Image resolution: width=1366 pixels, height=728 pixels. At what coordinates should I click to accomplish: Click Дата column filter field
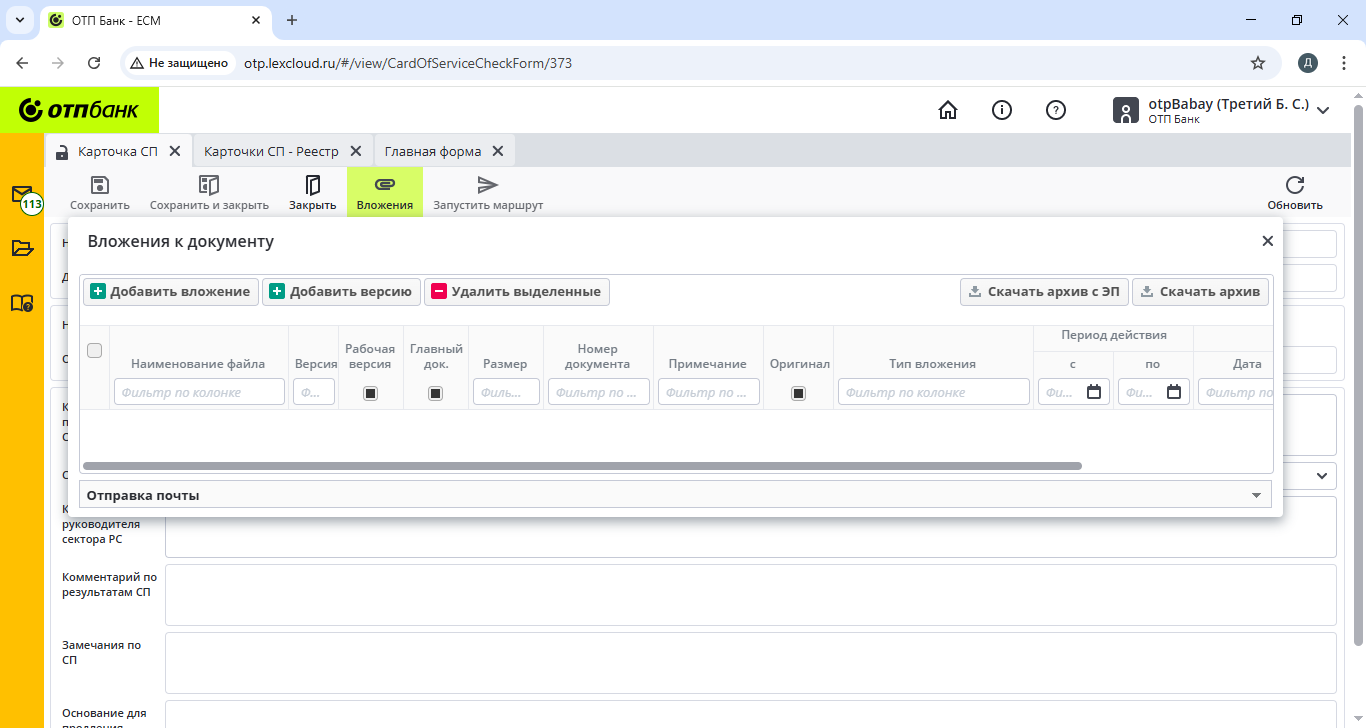click(x=1236, y=393)
